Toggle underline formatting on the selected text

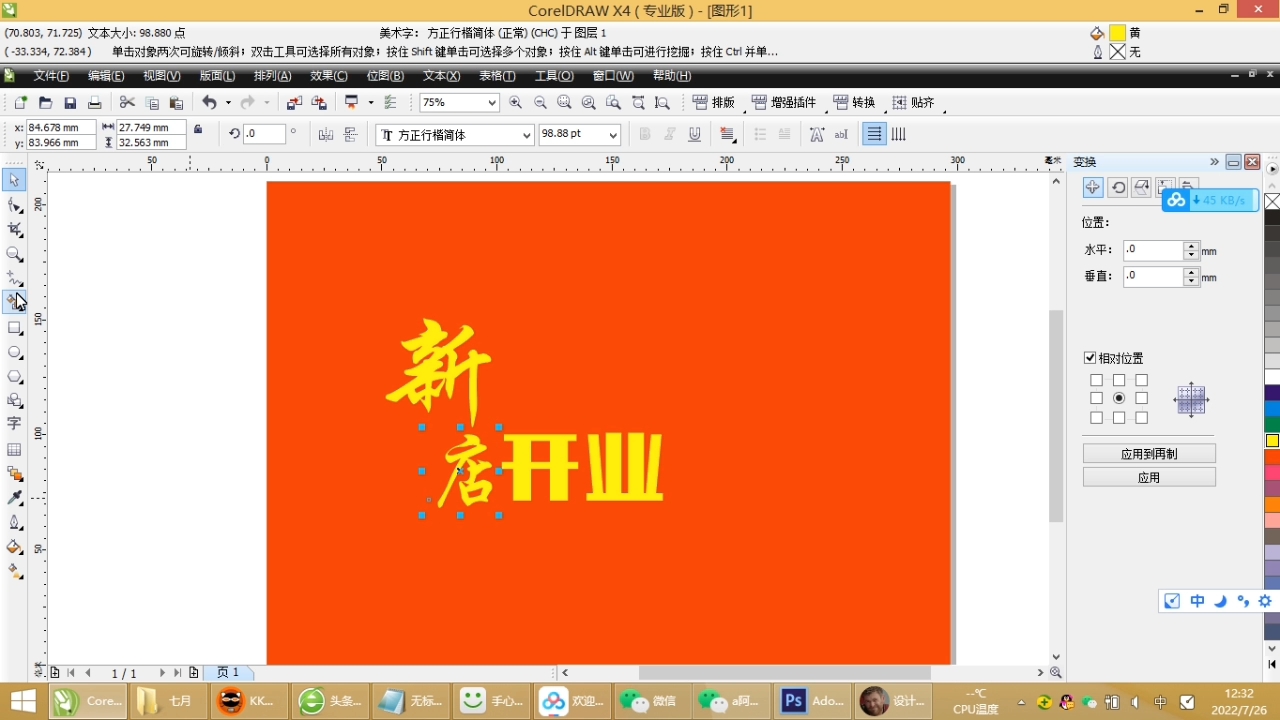[694, 134]
